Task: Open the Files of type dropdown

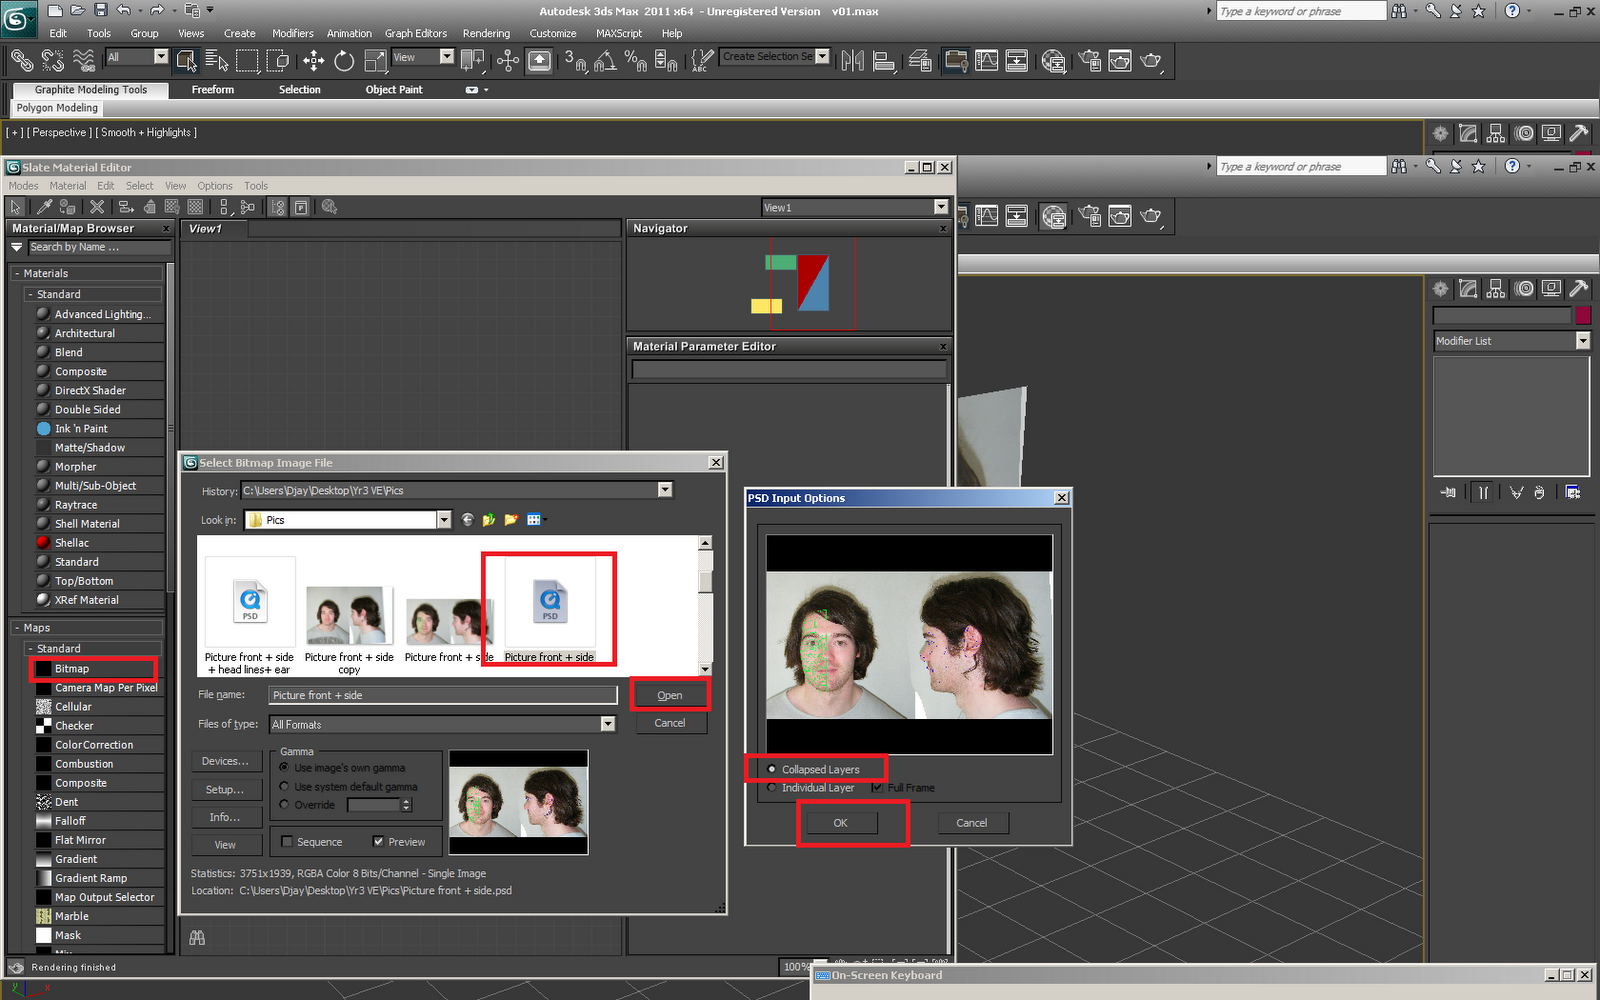Action: point(608,723)
